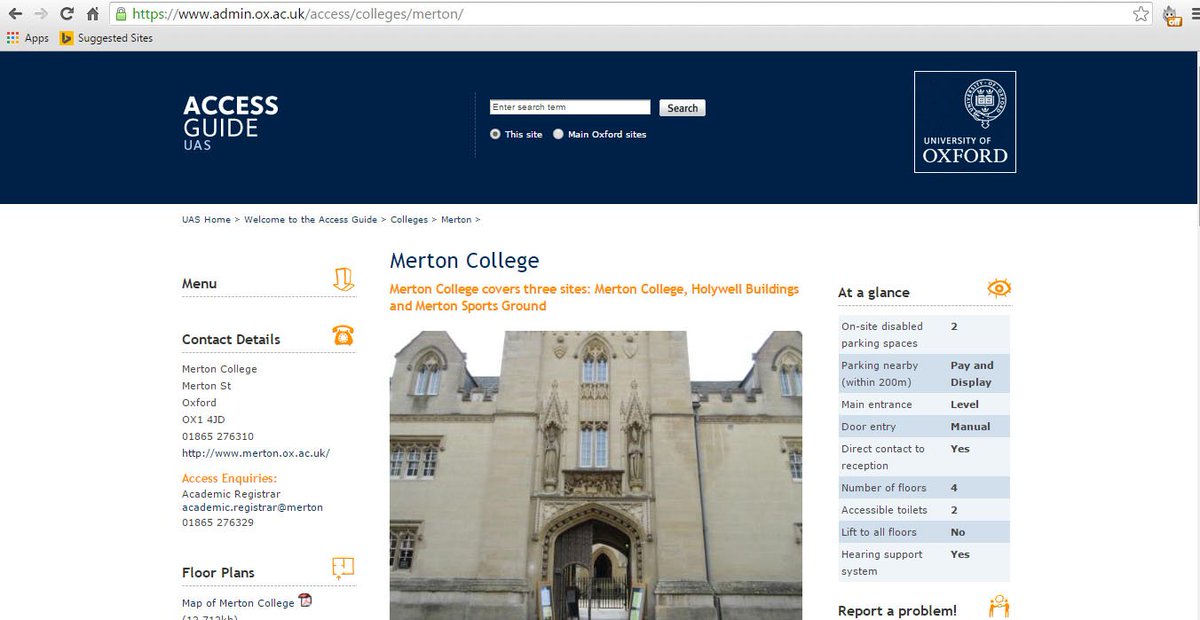Click the University of Oxford crest logo
This screenshot has width=1200, height=620.
click(965, 122)
